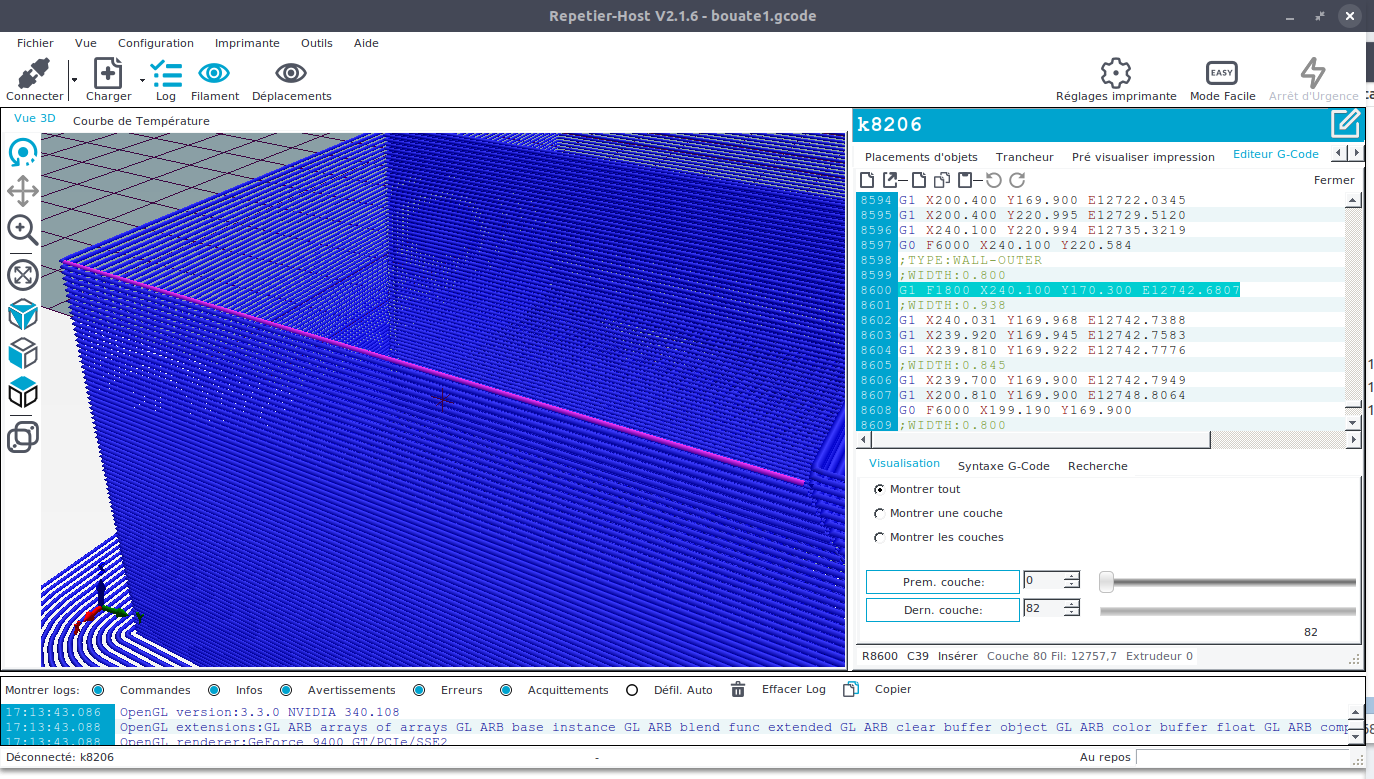This screenshot has width=1374, height=779.
Task: Increment the Dern. couche spinner value
Action: (x=1072, y=604)
